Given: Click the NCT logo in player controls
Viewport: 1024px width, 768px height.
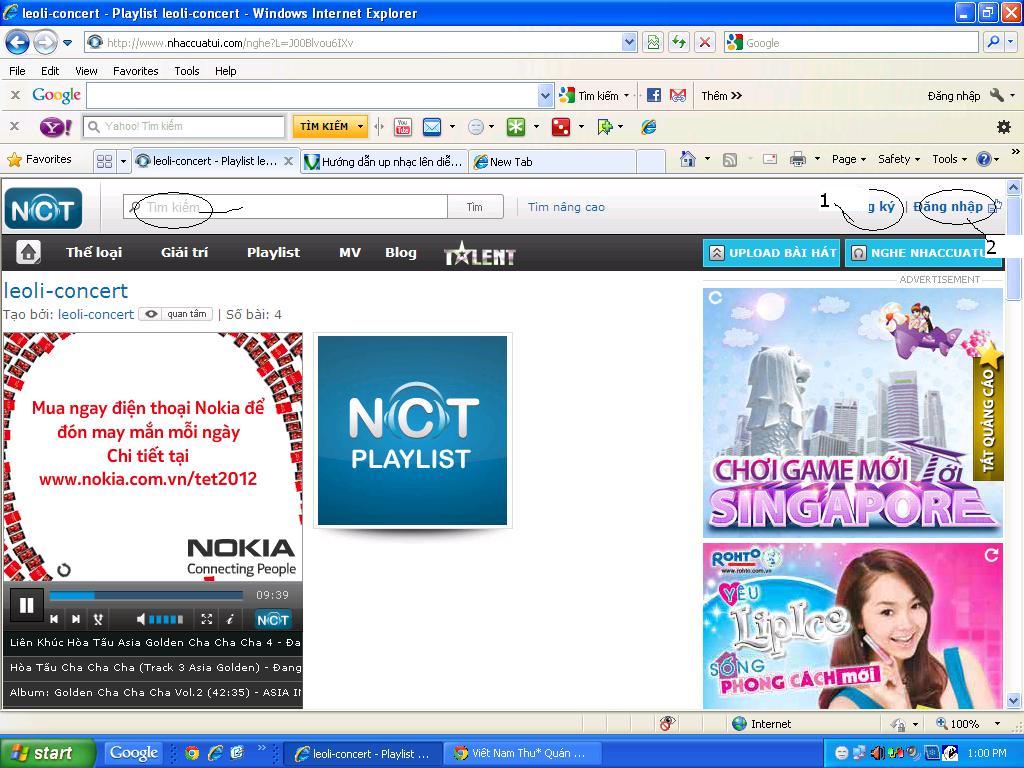Looking at the screenshot, I should [x=272, y=620].
